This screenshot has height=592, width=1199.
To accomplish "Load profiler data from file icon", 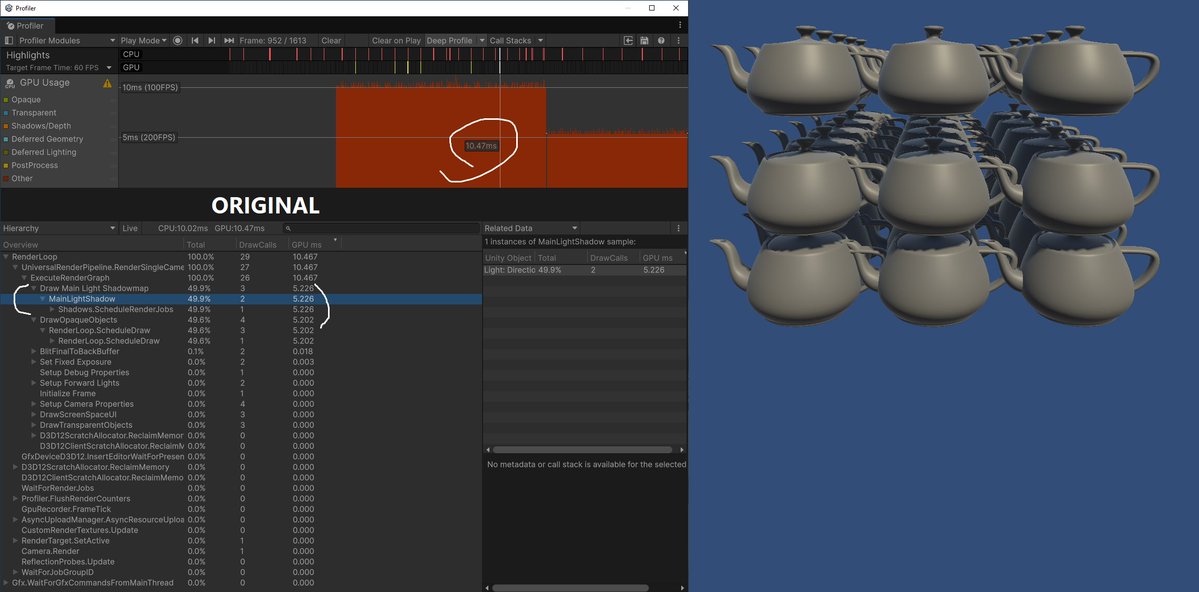I will pos(629,41).
